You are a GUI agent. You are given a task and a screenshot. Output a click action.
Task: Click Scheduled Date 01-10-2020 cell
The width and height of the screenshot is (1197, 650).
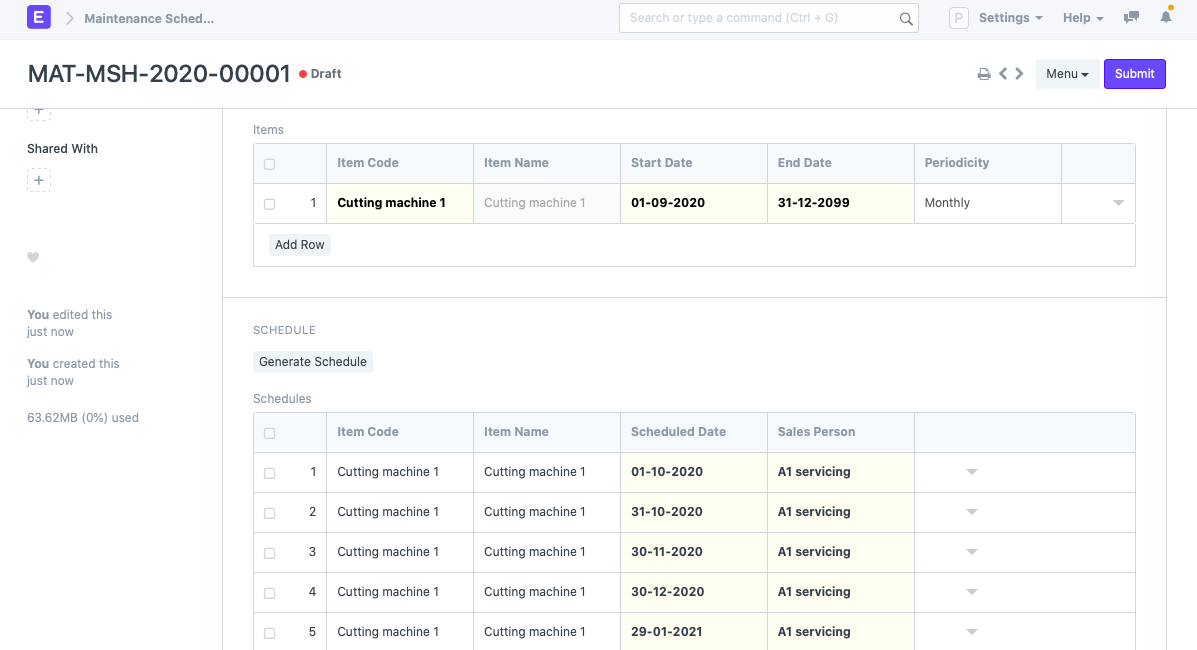[x=694, y=472]
